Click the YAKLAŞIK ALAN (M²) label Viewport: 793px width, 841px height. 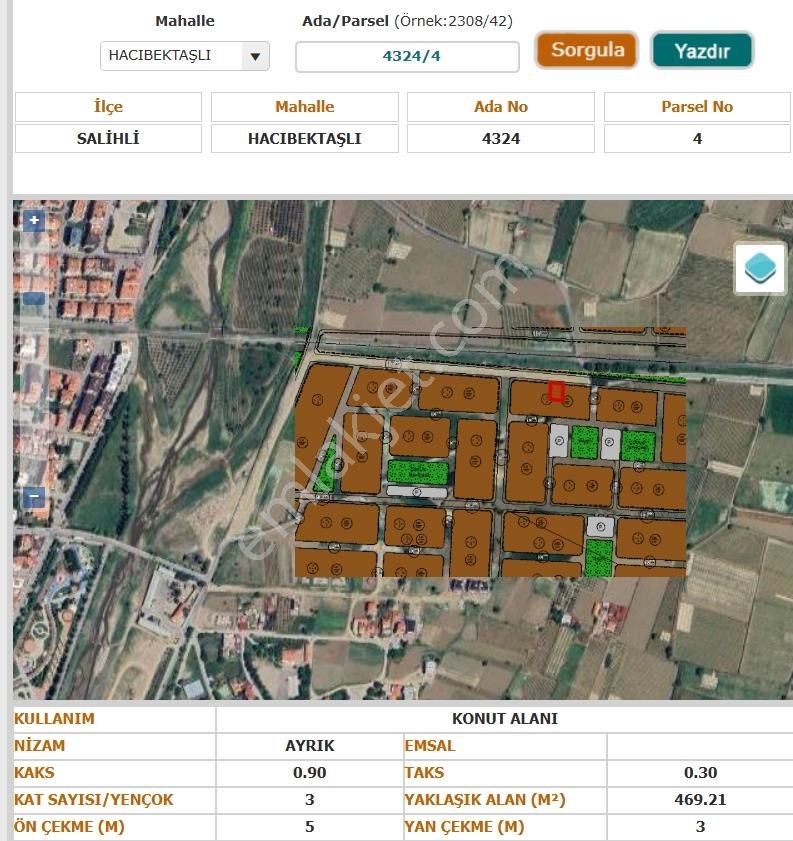tap(485, 800)
